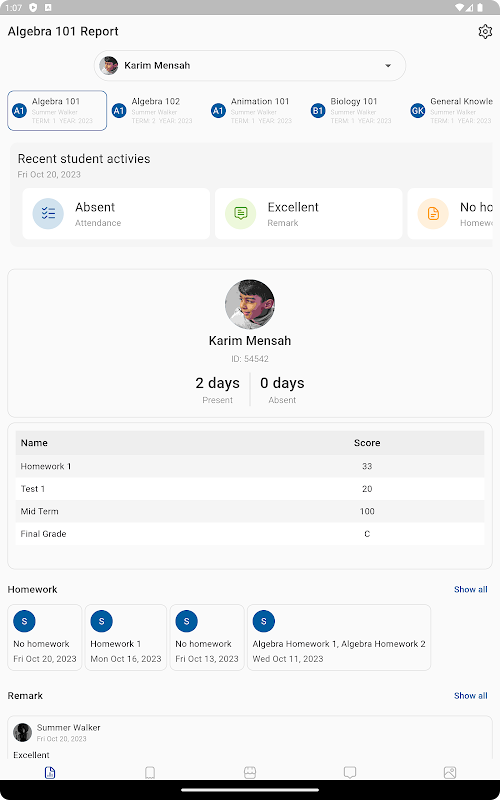Expand the Karim Mensah student dropdown
Viewport: 500px width, 800px height.
250,65
